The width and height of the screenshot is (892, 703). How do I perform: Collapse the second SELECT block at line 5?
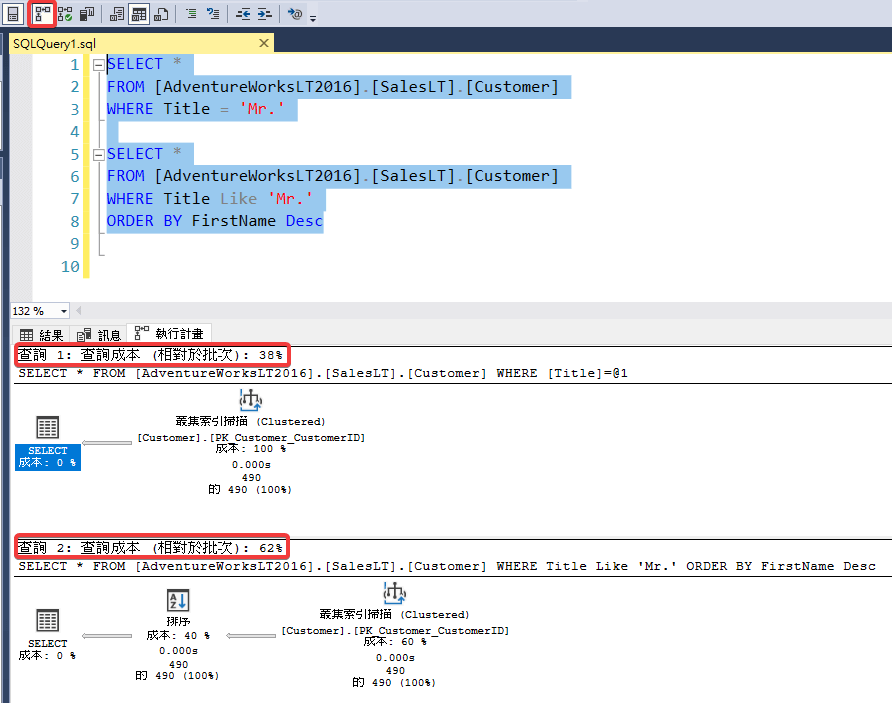click(x=98, y=155)
